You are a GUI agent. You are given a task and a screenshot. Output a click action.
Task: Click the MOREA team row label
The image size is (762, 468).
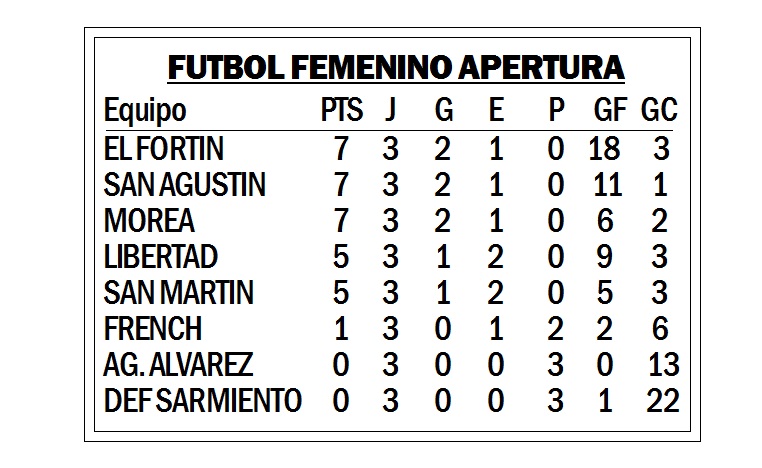[x=149, y=221]
